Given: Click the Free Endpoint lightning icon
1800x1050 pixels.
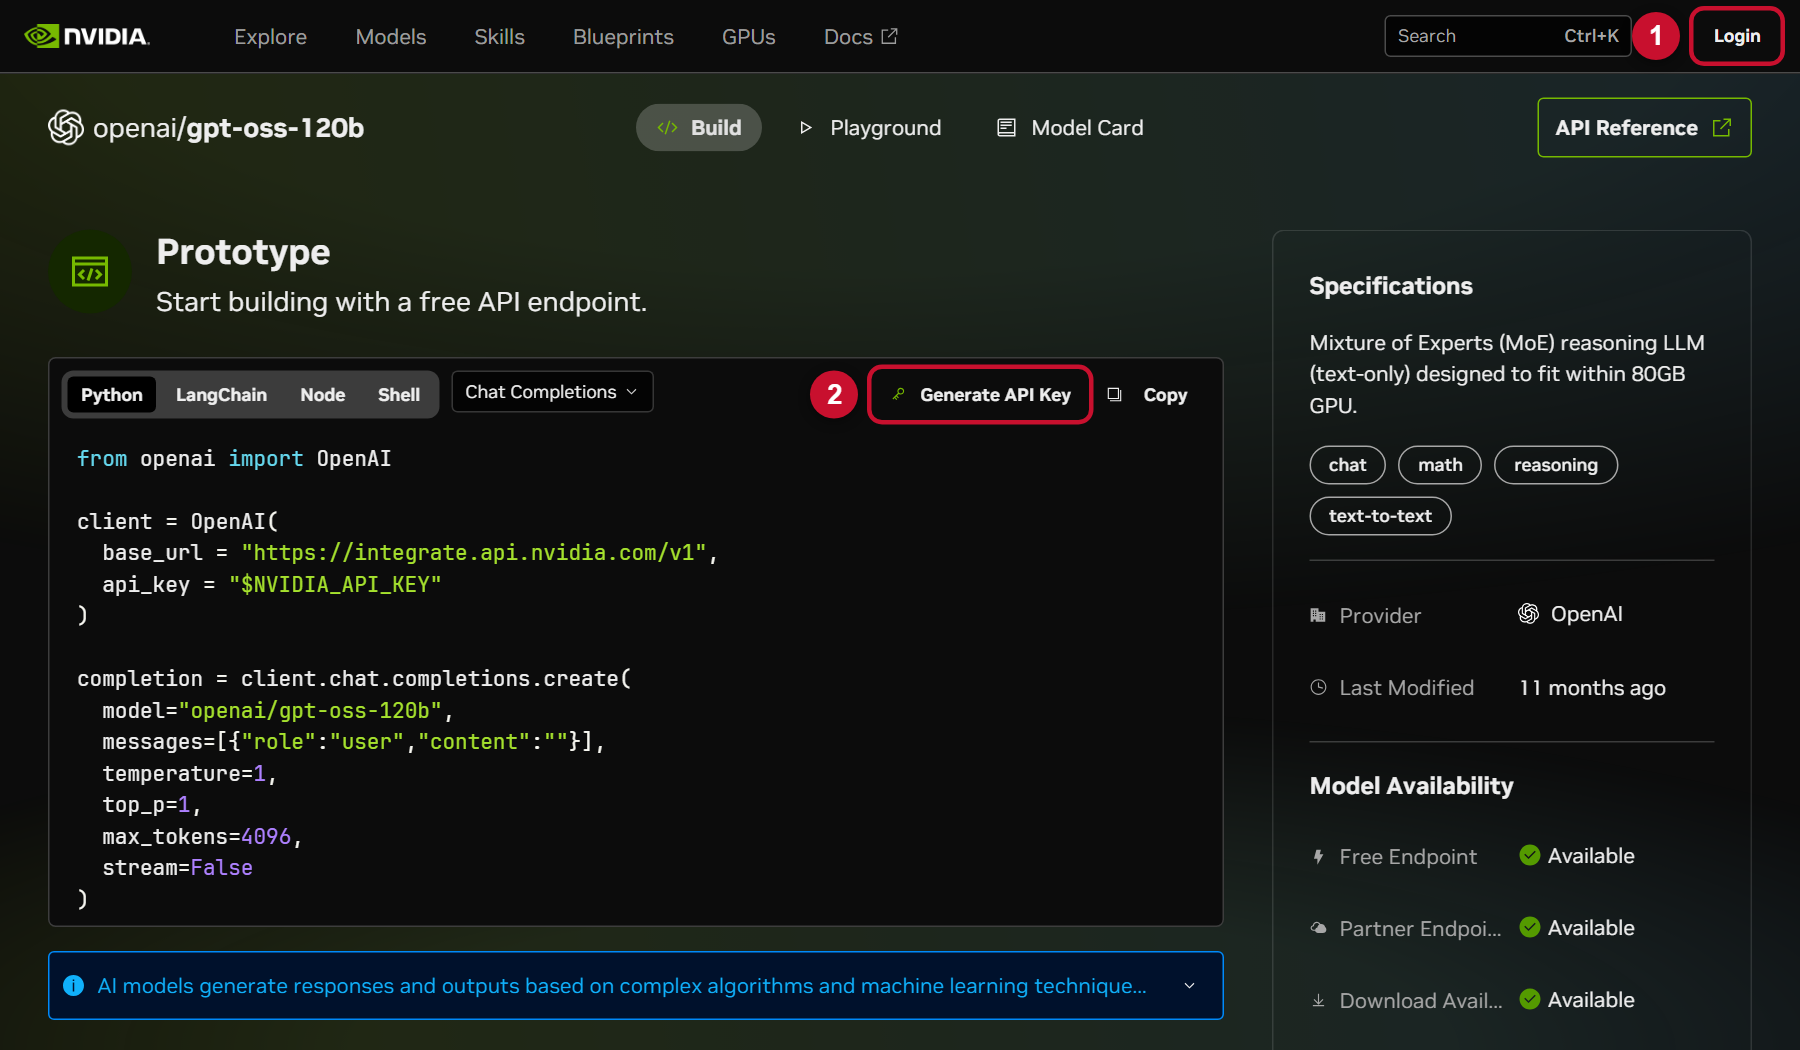Looking at the screenshot, I should pyautogui.click(x=1318, y=856).
